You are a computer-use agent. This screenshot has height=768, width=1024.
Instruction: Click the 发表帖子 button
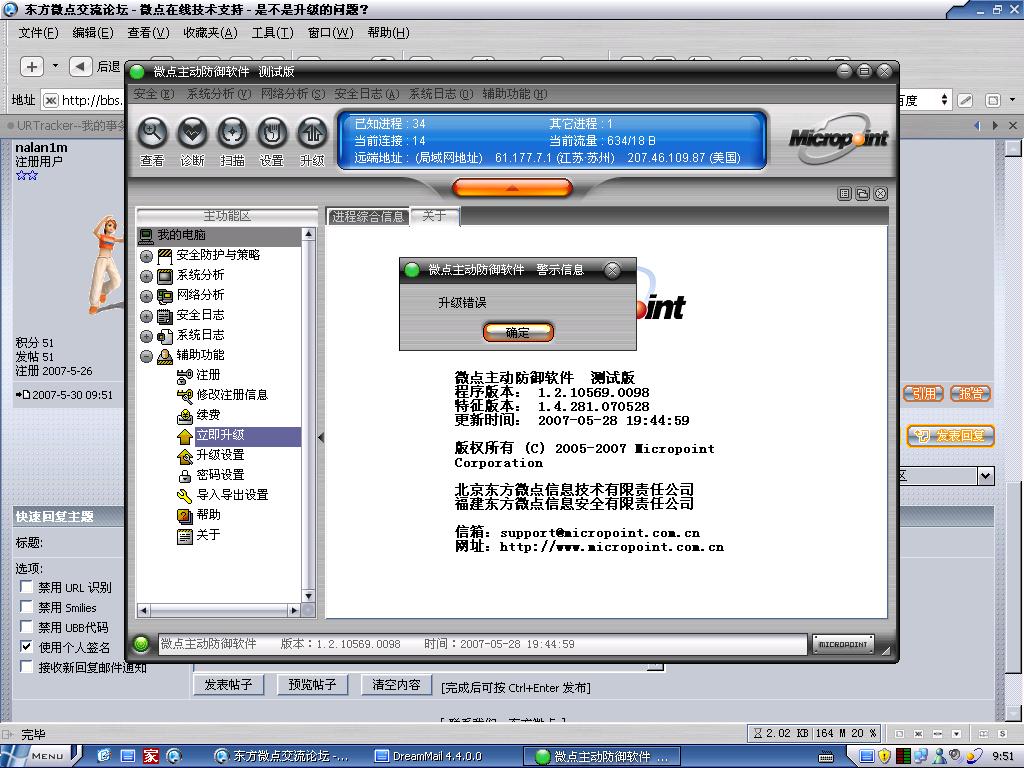click(x=228, y=684)
